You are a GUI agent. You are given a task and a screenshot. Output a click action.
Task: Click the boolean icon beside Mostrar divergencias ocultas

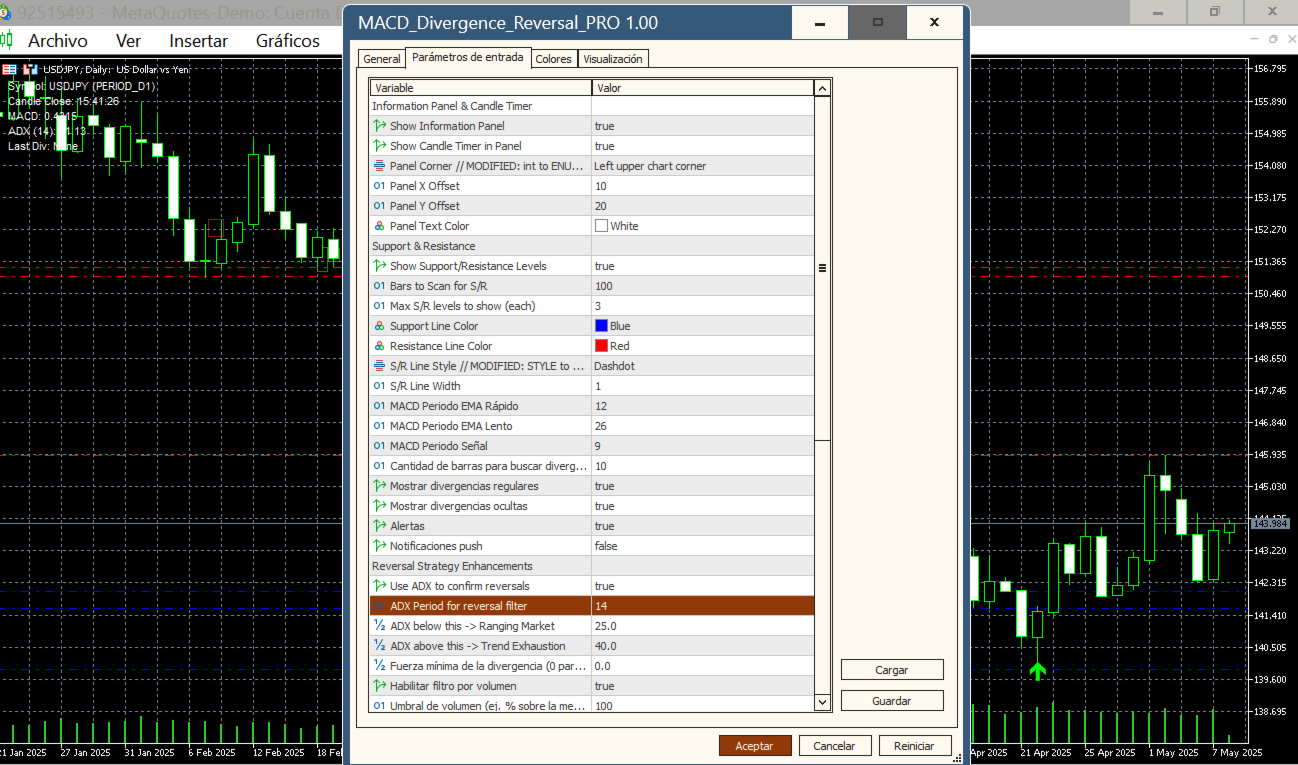pyautogui.click(x=379, y=506)
